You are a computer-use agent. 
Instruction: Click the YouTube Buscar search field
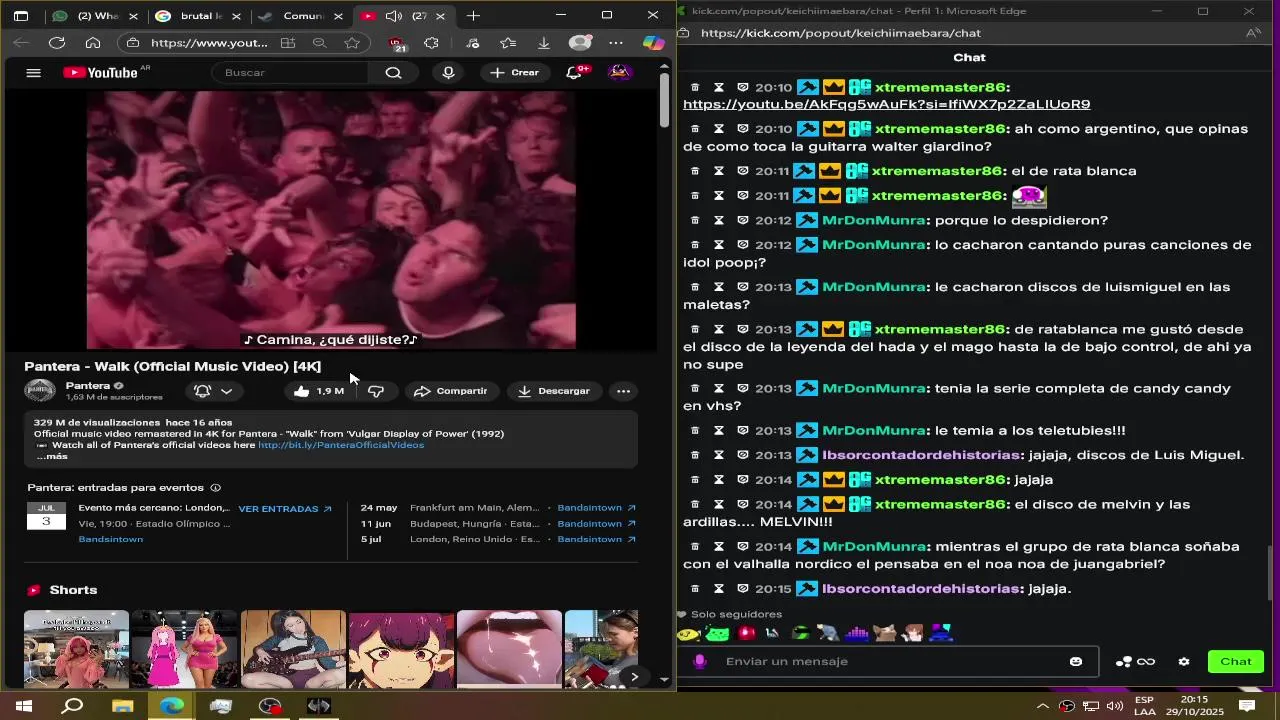290,72
